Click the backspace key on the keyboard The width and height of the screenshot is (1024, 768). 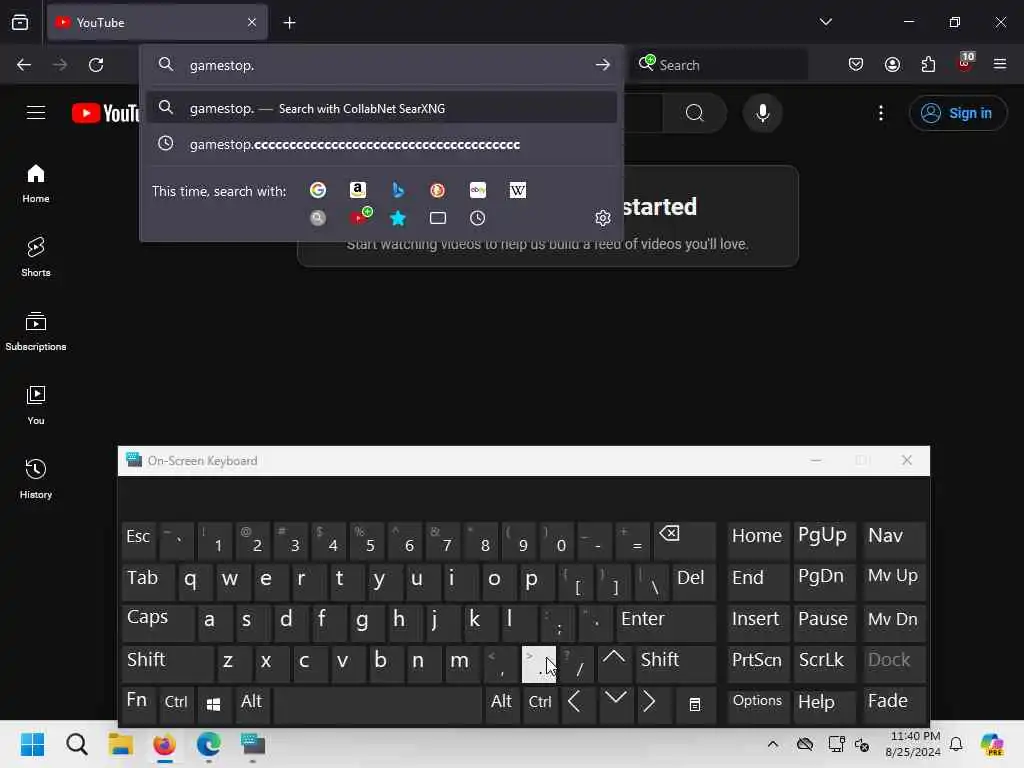pos(684,539)
